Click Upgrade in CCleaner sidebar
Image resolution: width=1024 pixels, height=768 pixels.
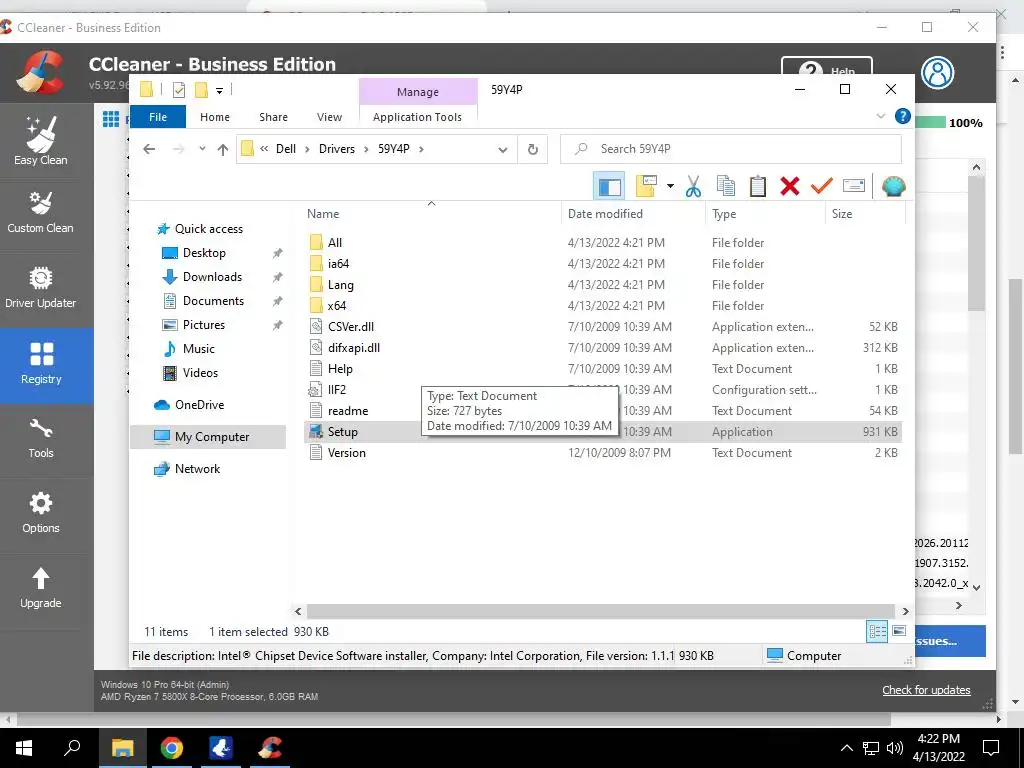click(x=40, y=588)
